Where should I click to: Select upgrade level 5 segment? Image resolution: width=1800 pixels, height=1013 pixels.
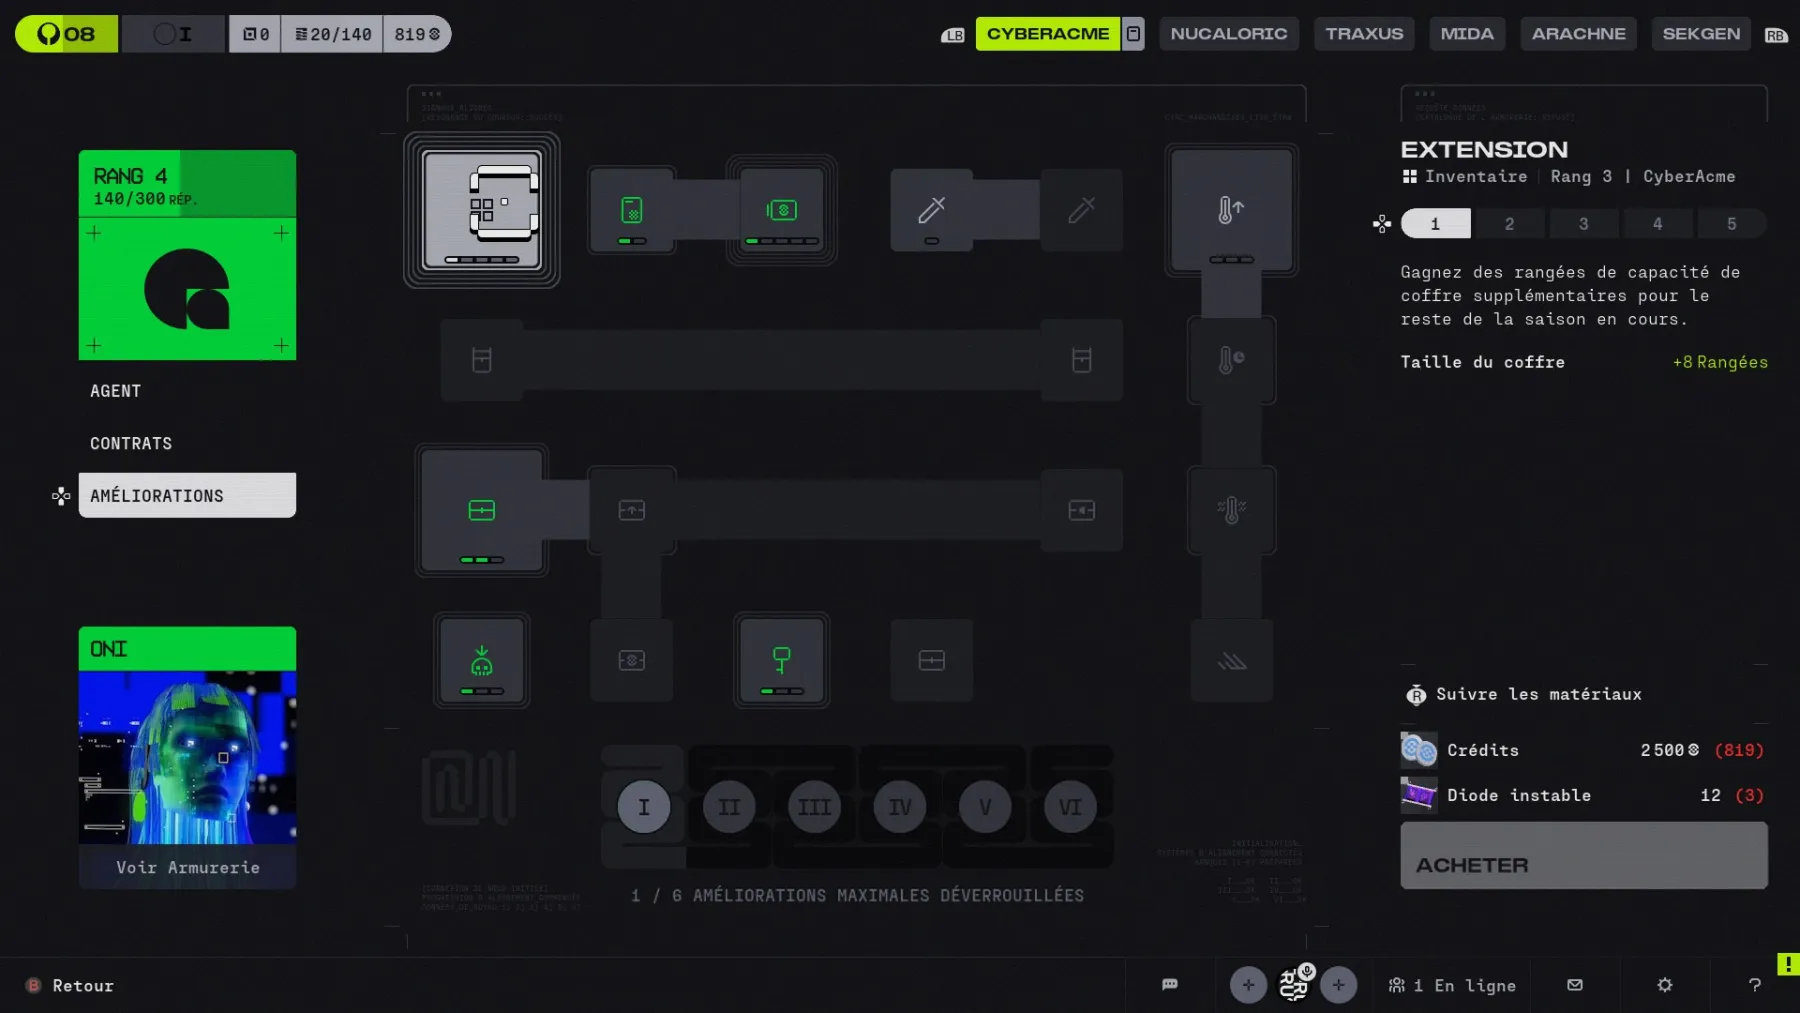coord(1731,224)
